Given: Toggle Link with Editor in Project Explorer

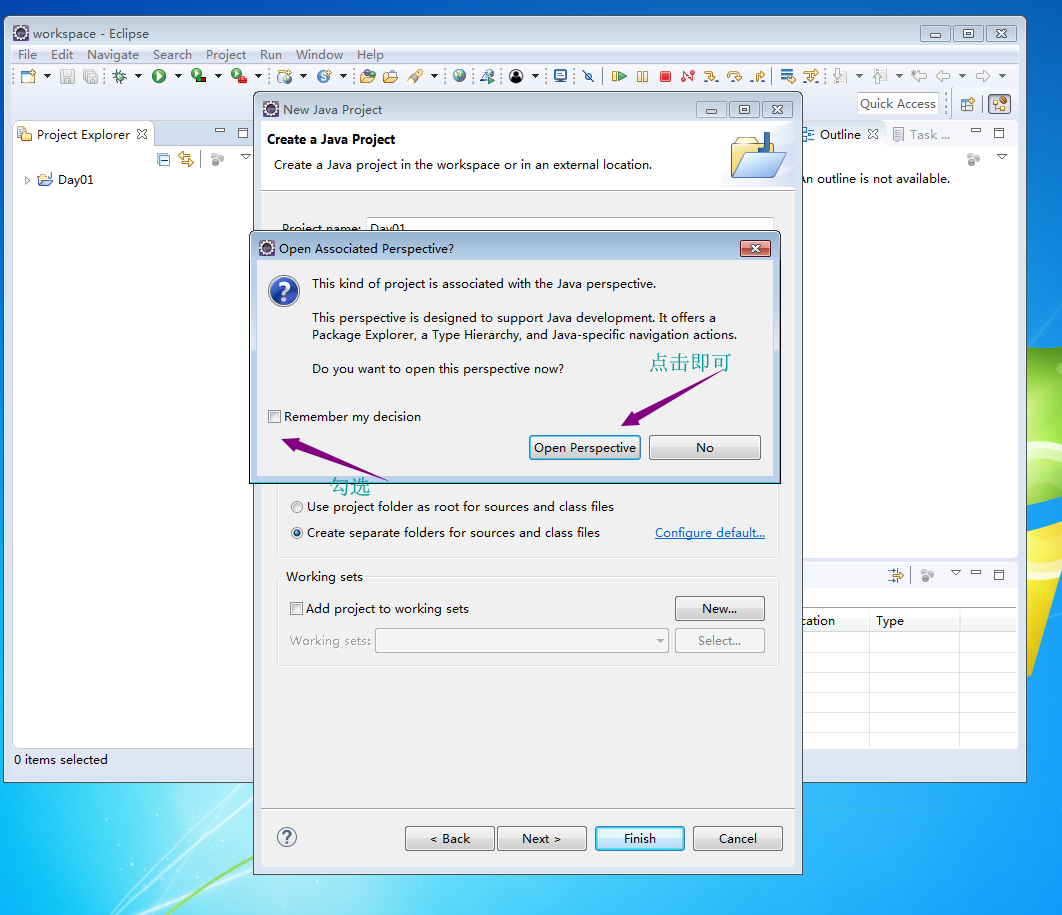Looking at the screenshot, I should tap(186, 159).
